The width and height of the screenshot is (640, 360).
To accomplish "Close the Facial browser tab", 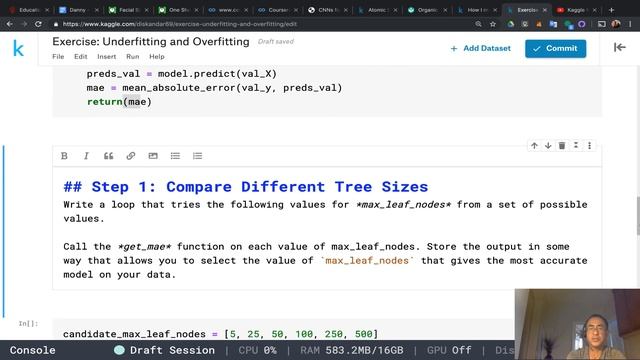I will point(146,10).
